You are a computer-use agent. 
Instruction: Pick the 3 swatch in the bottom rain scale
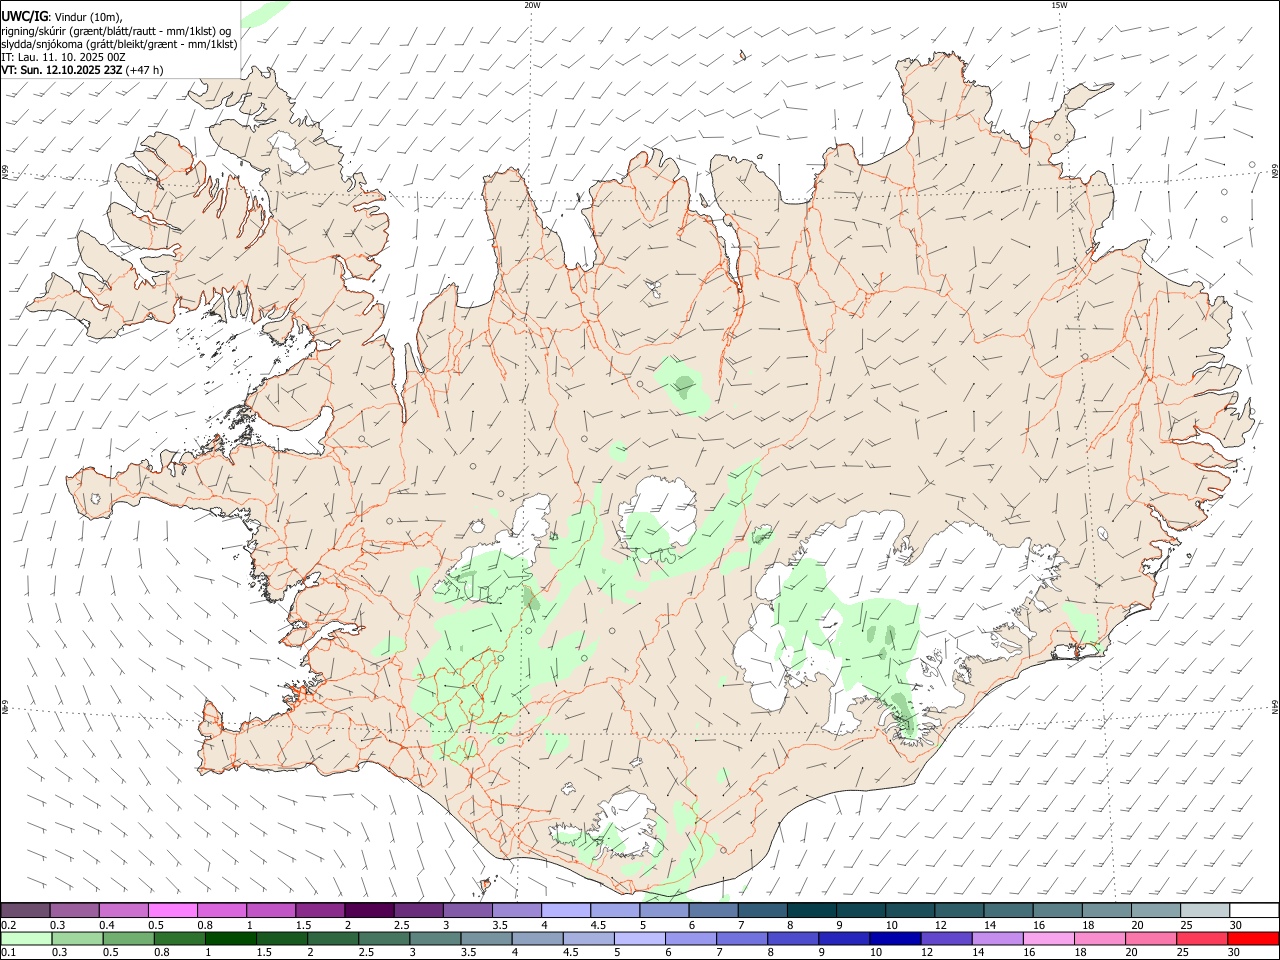pyautogui.click(x=435, y=938)
